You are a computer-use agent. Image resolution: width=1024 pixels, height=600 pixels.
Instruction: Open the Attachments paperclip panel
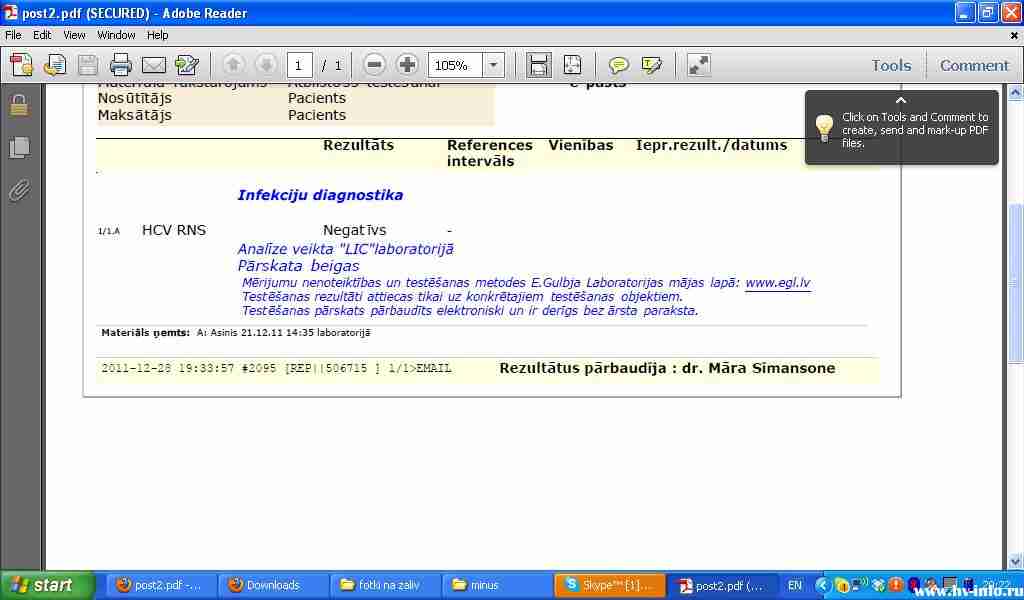(20, 191)
